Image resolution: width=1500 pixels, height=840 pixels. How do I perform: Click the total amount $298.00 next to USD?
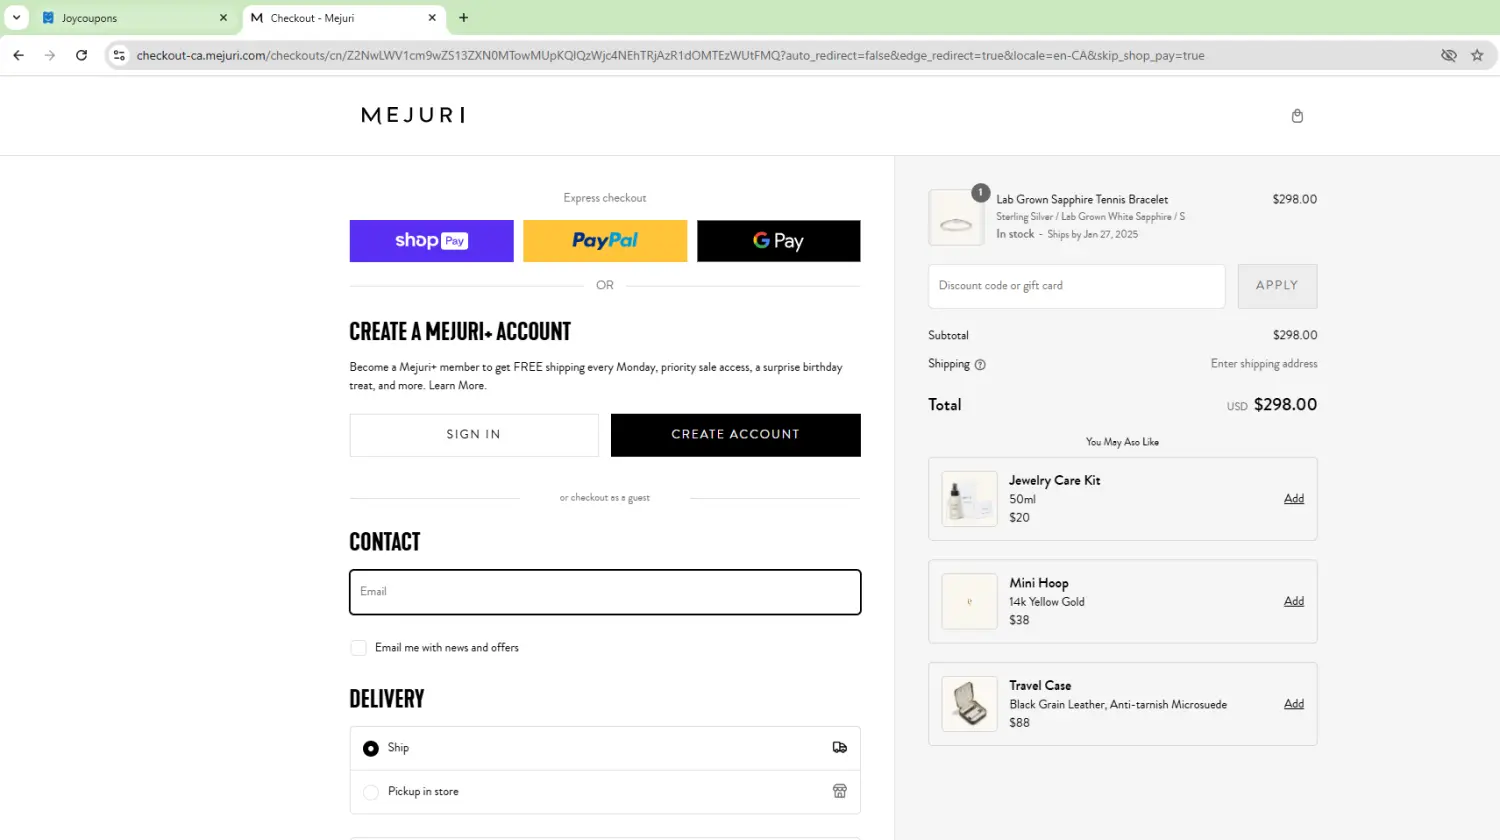tap(1285, 405)
